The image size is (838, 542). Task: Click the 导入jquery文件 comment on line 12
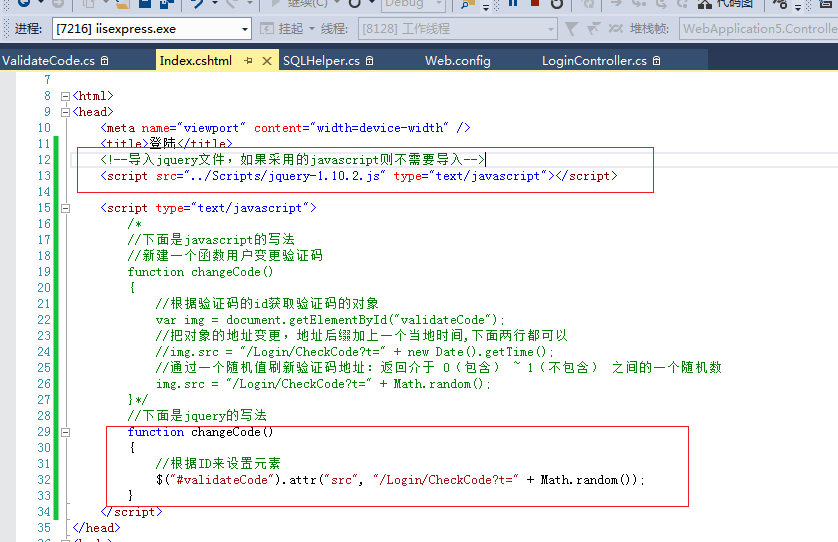pyautogui.click(x=293, y=160)
